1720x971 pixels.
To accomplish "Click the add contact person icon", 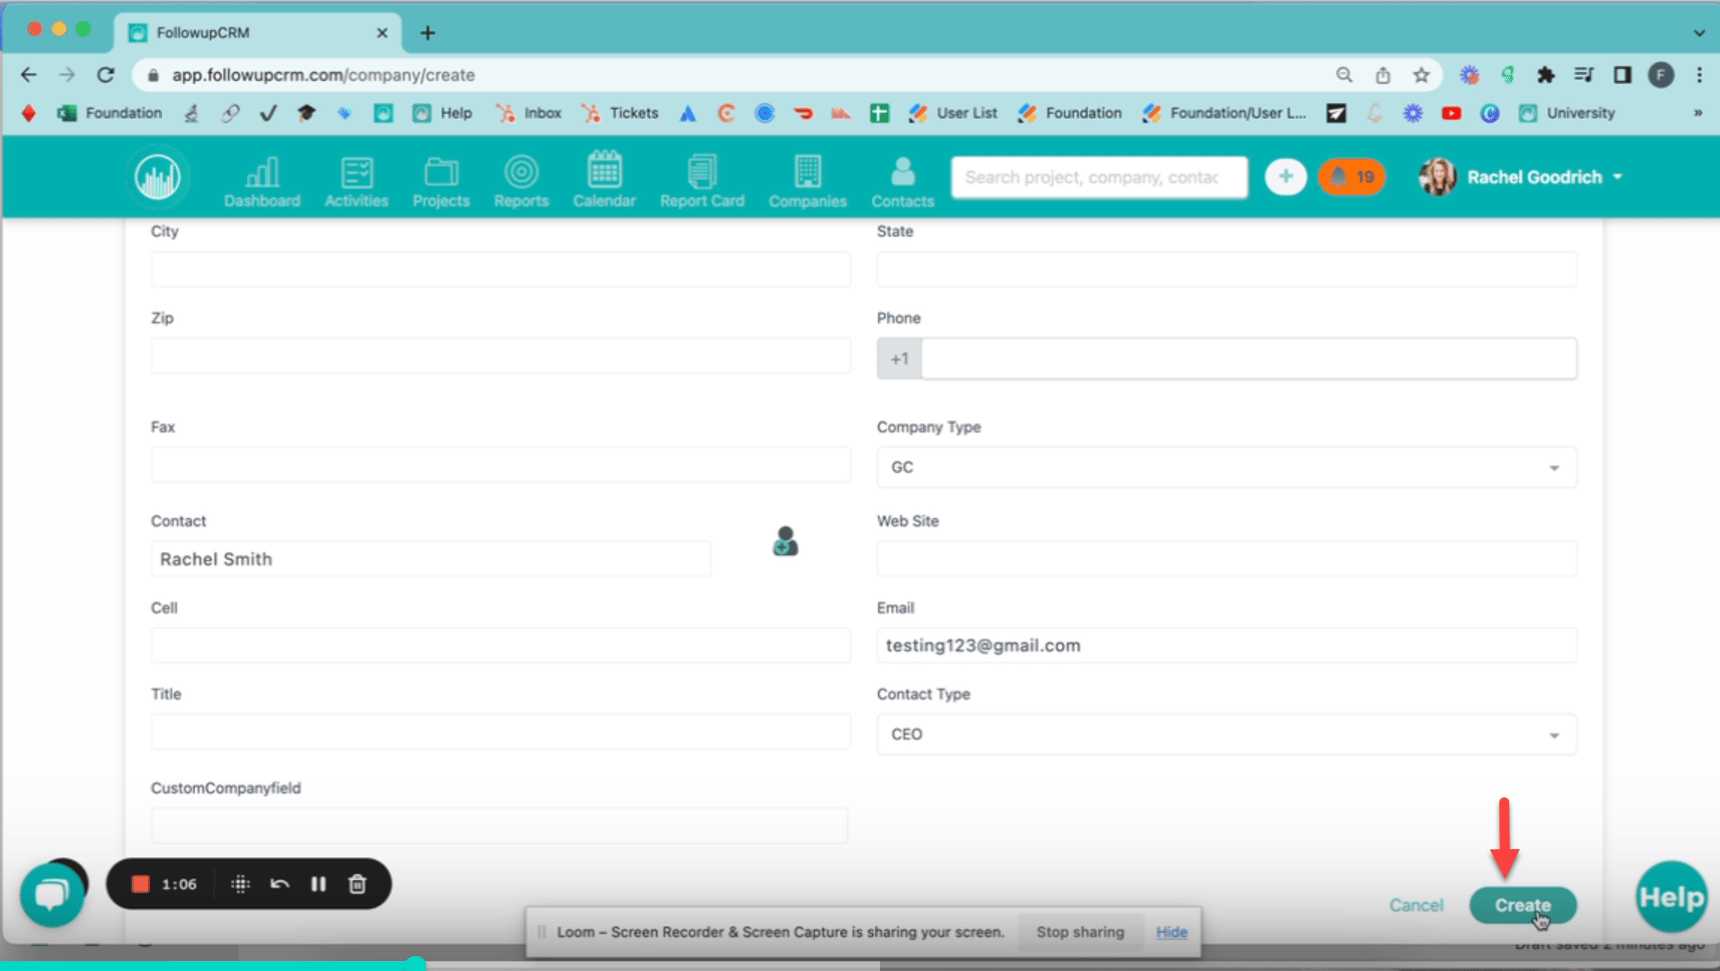I will click(x=785, y=542).
